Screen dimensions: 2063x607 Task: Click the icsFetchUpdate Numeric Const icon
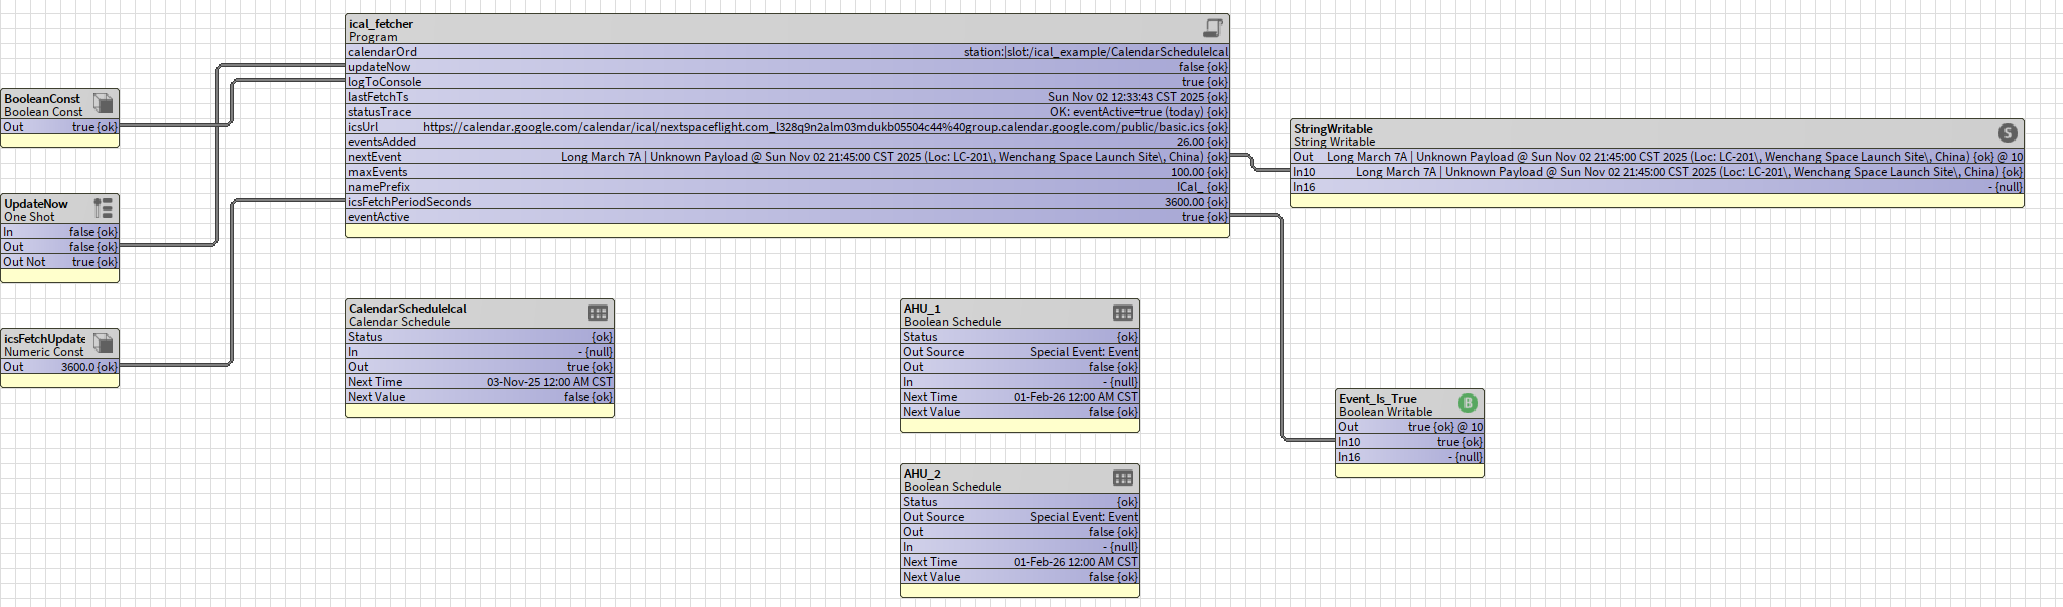(x=102, y=343)
